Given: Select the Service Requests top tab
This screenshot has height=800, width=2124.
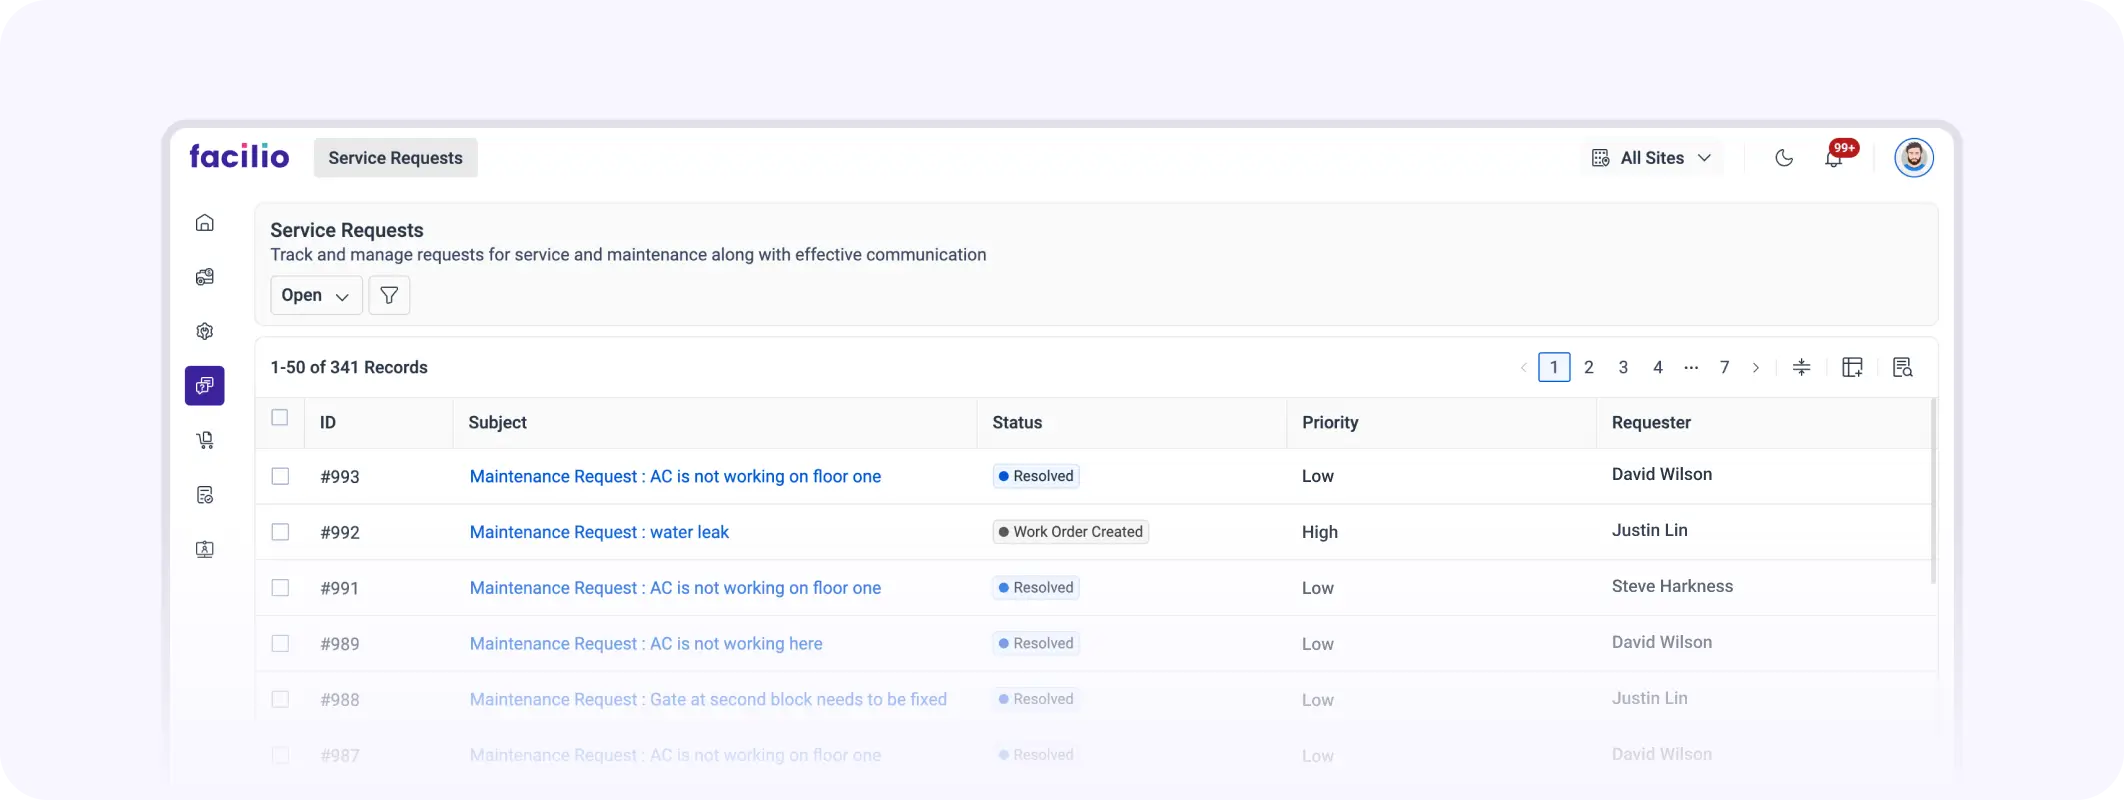Looking at the screenshot, I should (x=395, y=158).
